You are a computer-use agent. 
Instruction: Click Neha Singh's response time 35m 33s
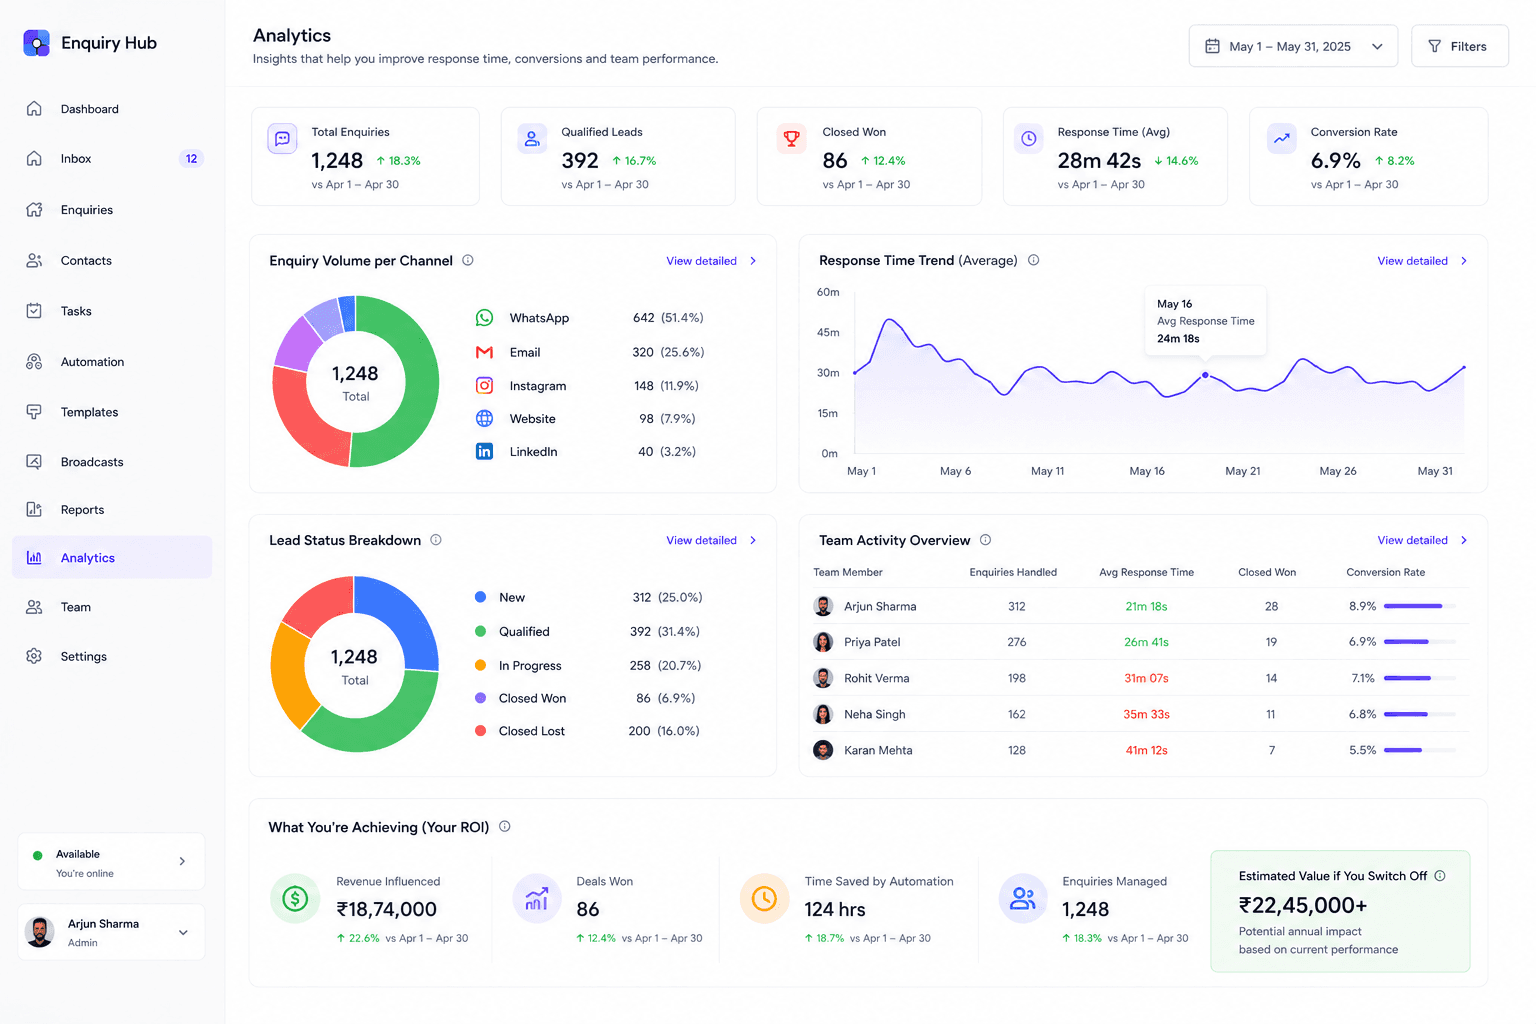[x=1146, y=714]
